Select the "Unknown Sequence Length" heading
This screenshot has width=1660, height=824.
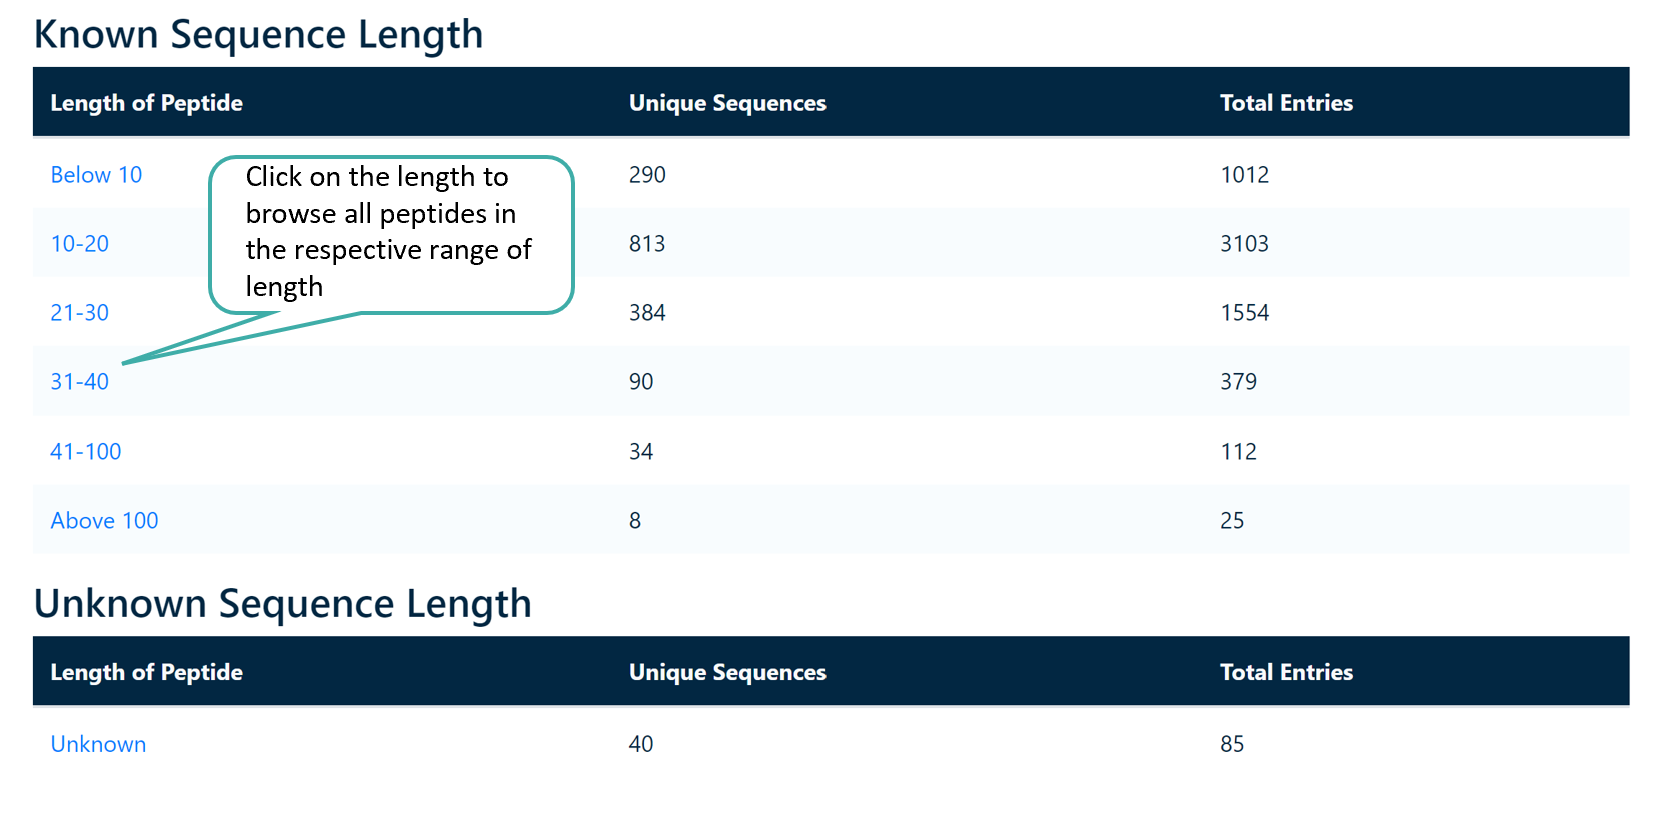tap(283, 603)
